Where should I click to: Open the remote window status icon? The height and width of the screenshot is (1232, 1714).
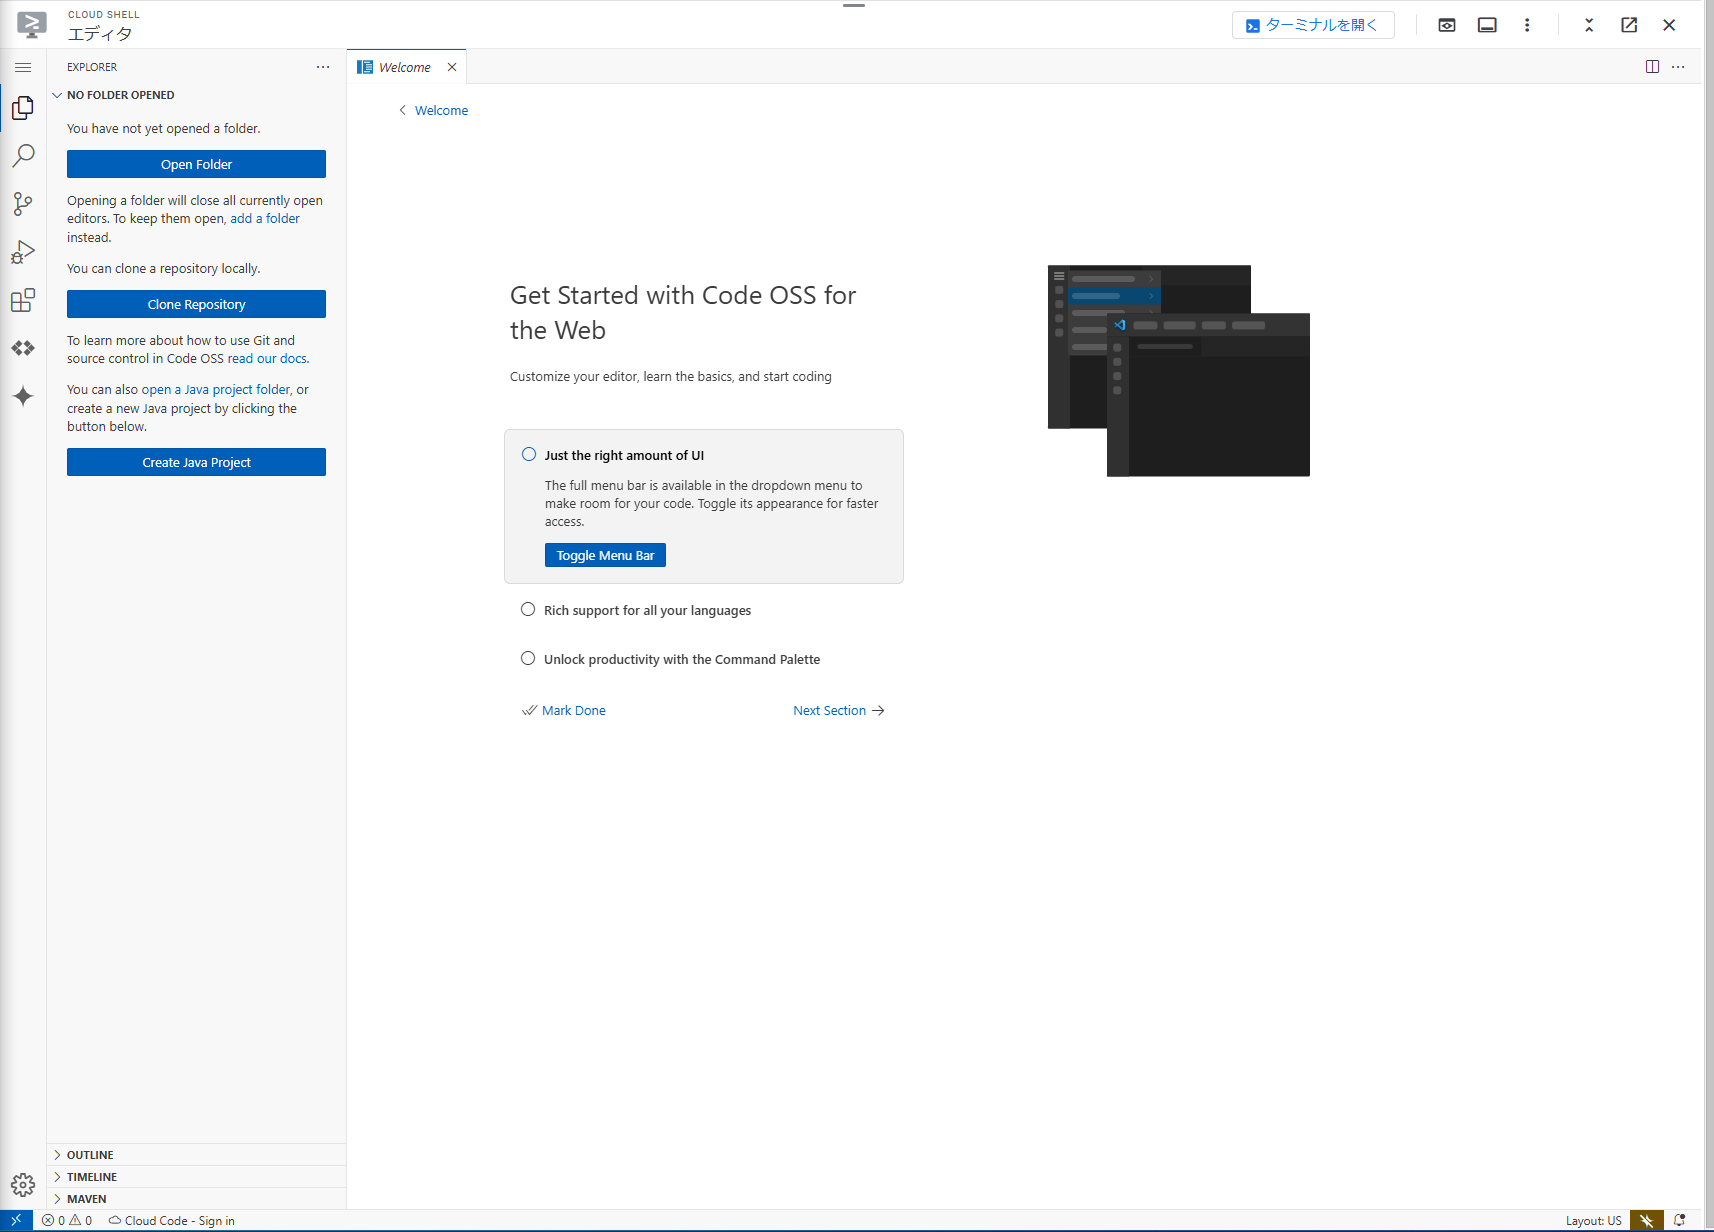(16, 1220)
